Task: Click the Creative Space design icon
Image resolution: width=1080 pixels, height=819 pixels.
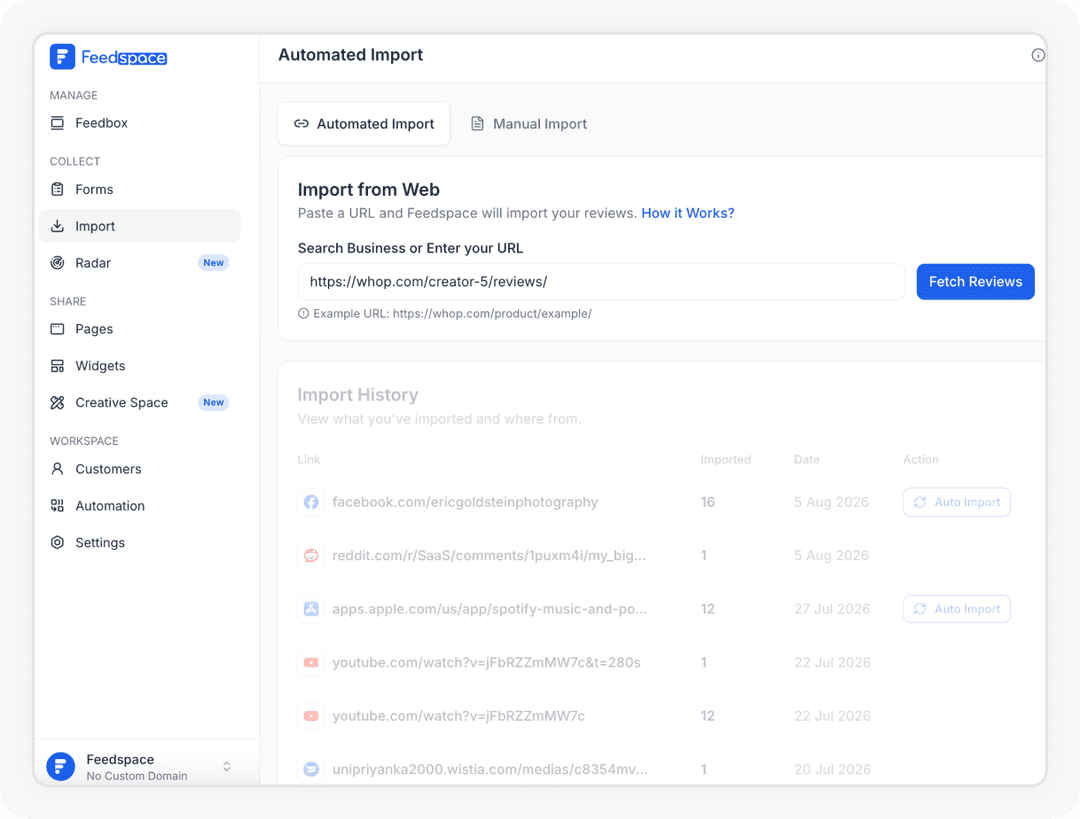Action: click(x=57, y=402)
